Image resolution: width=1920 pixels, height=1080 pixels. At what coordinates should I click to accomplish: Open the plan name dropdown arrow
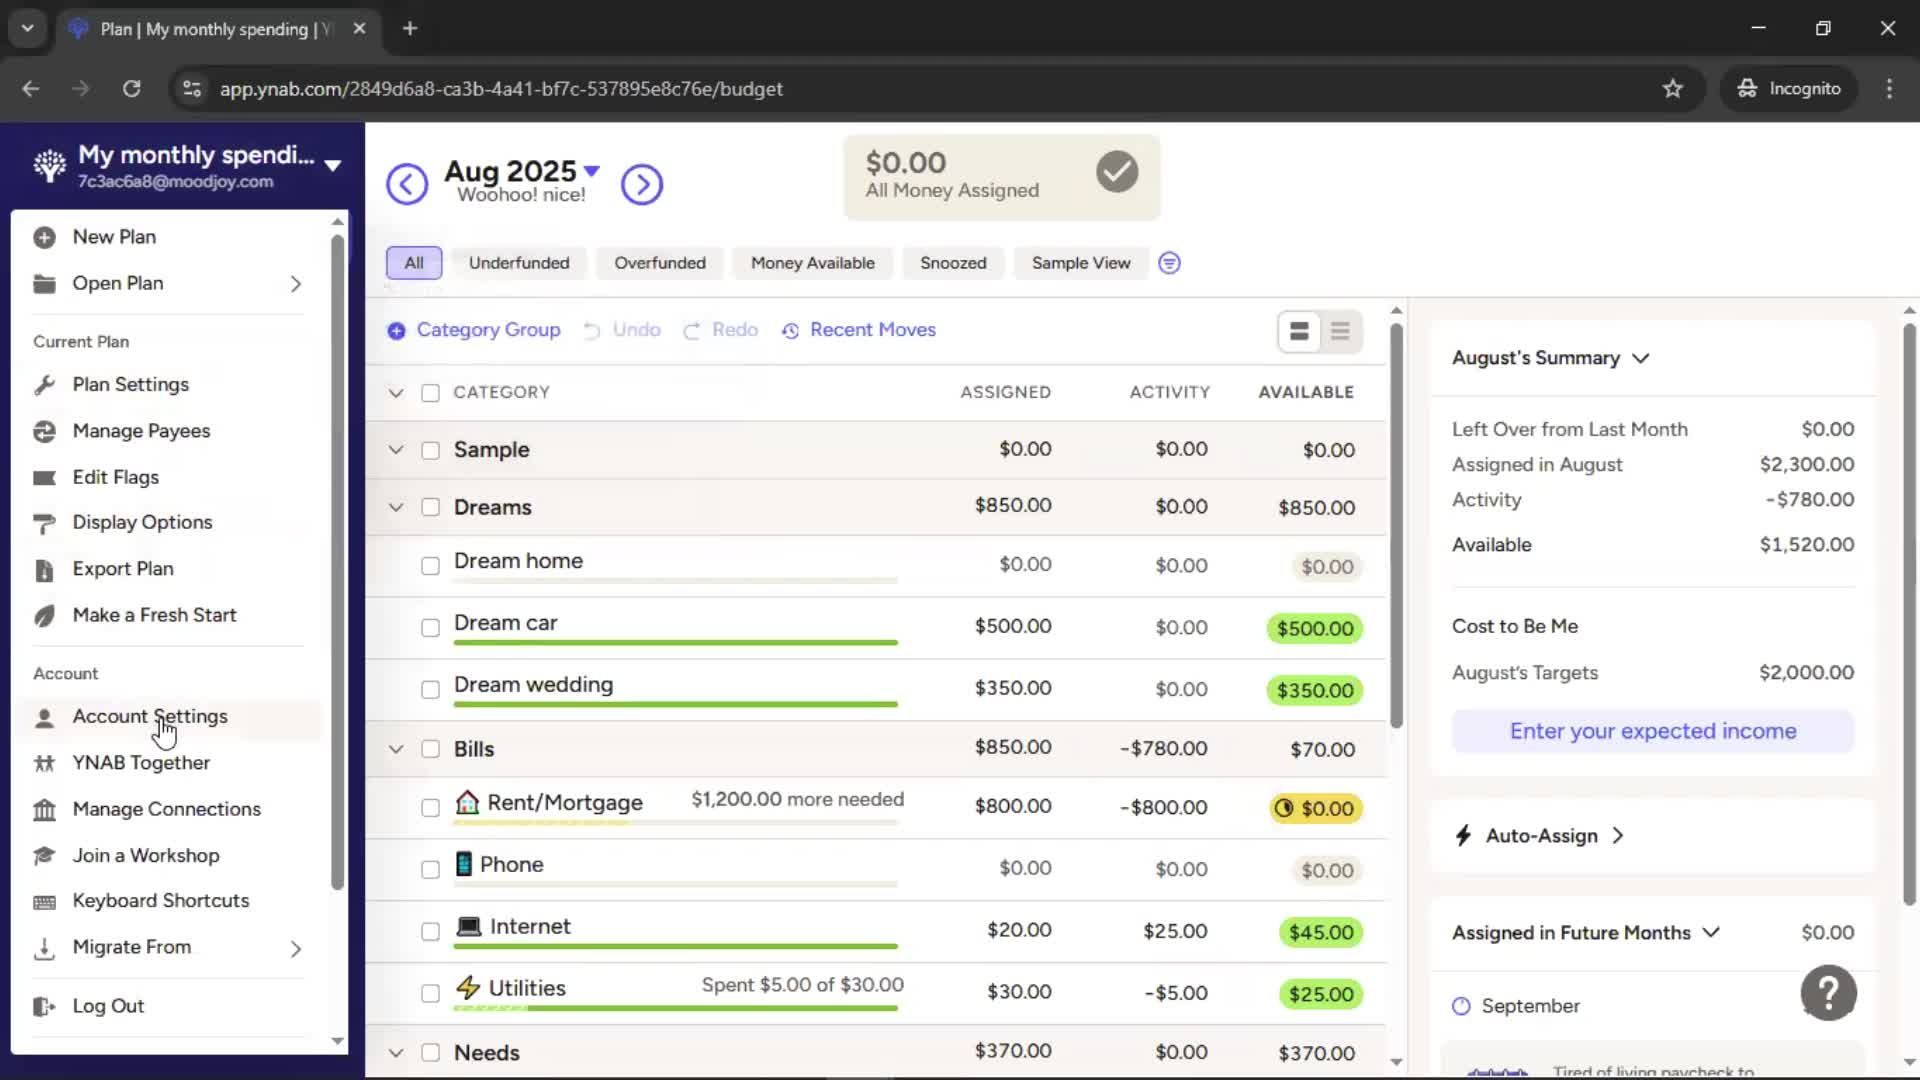tap(333, 165)
